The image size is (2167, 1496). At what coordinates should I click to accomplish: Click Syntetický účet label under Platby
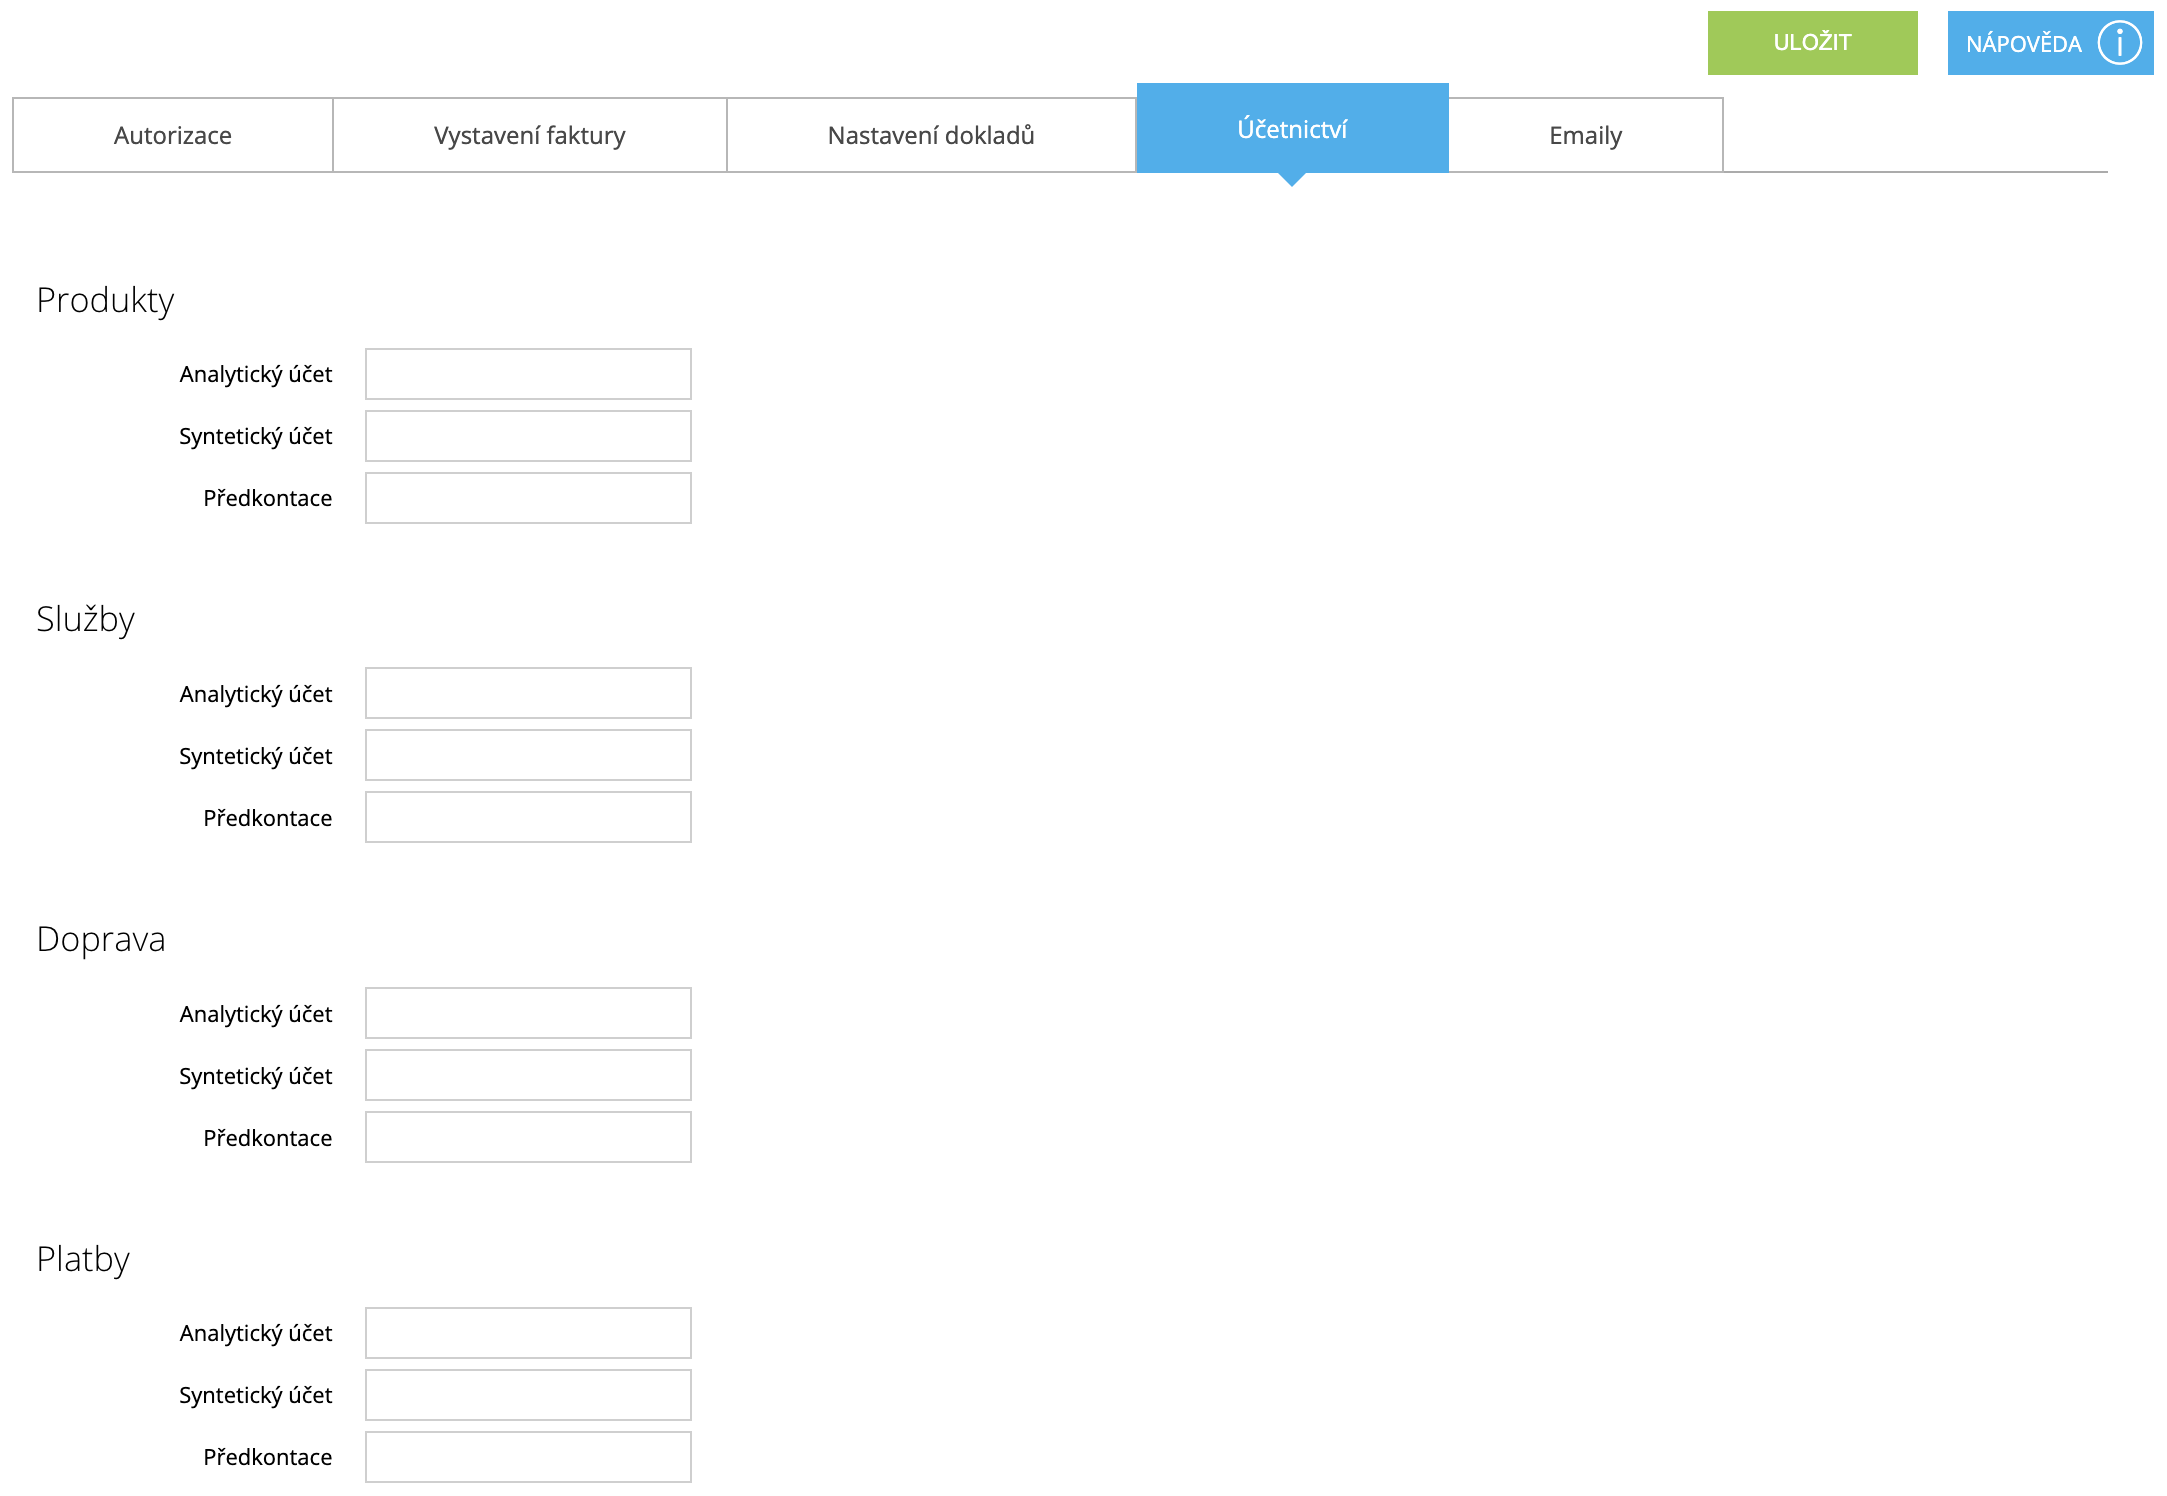(x=256, y=1395)
